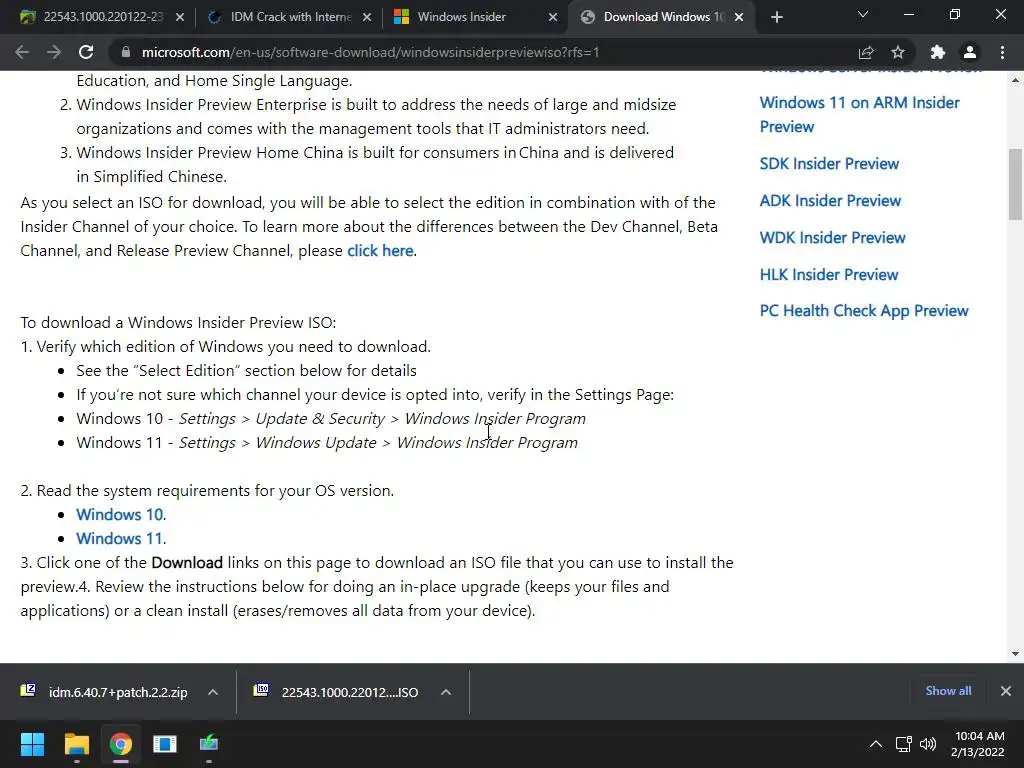The width and height of the screenshot is (1024, 768).
Task: Show all downloads
Action: [948, 691]
